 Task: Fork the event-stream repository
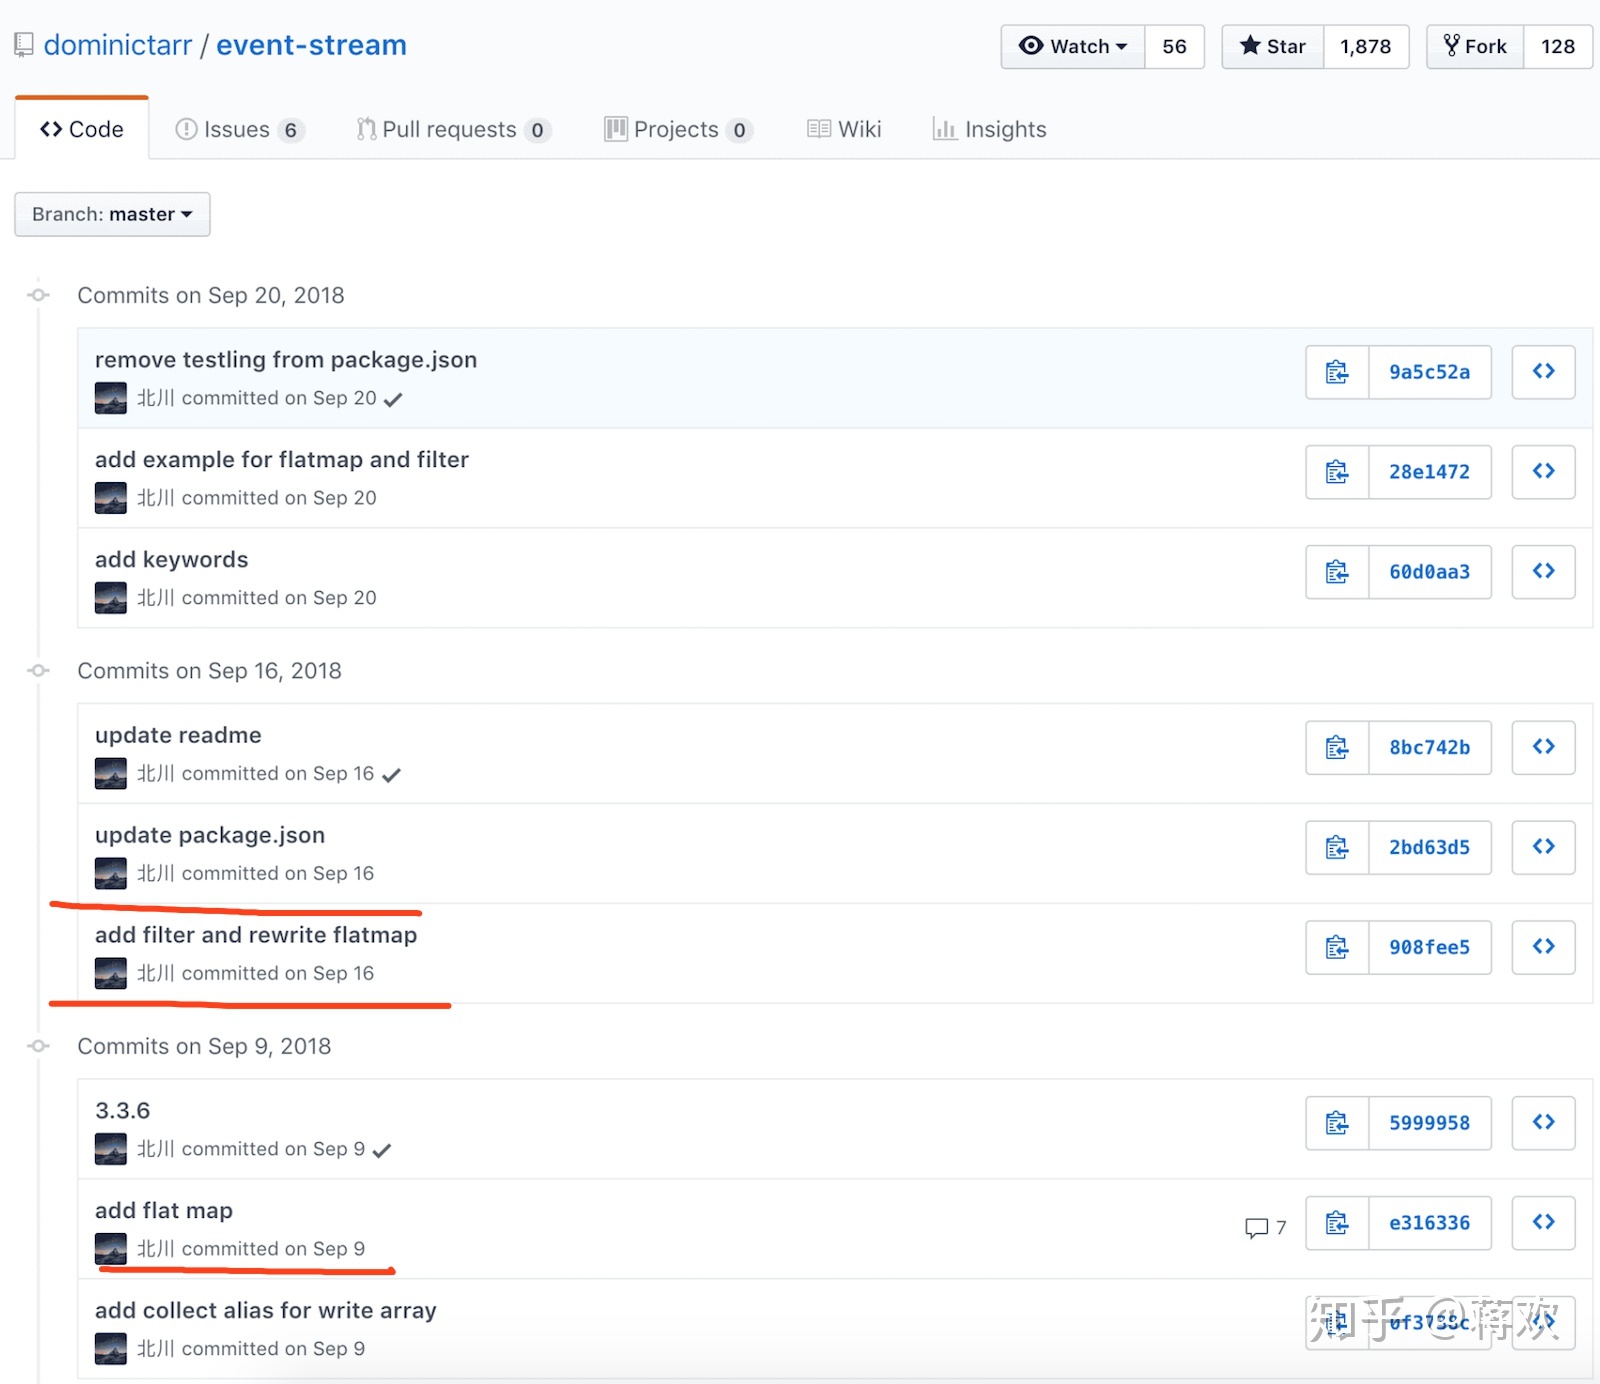[1475, 46]
